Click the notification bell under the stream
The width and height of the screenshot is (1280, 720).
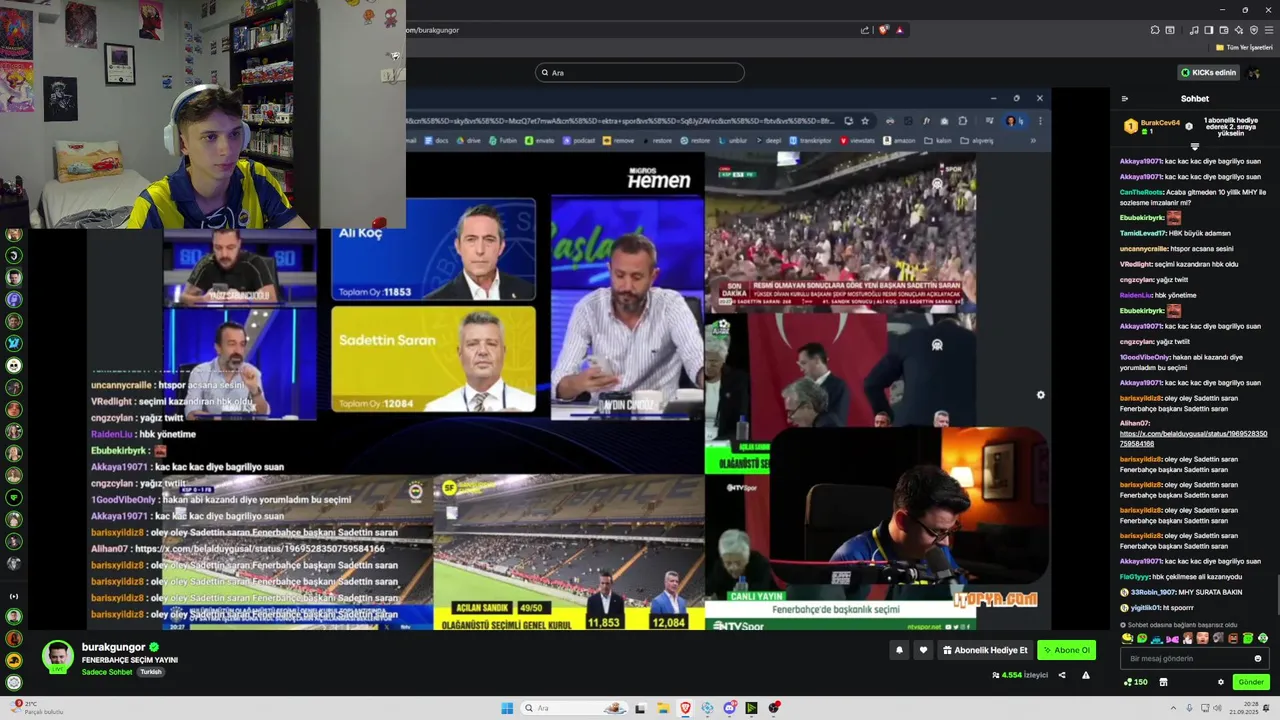[x=898, y=650]
